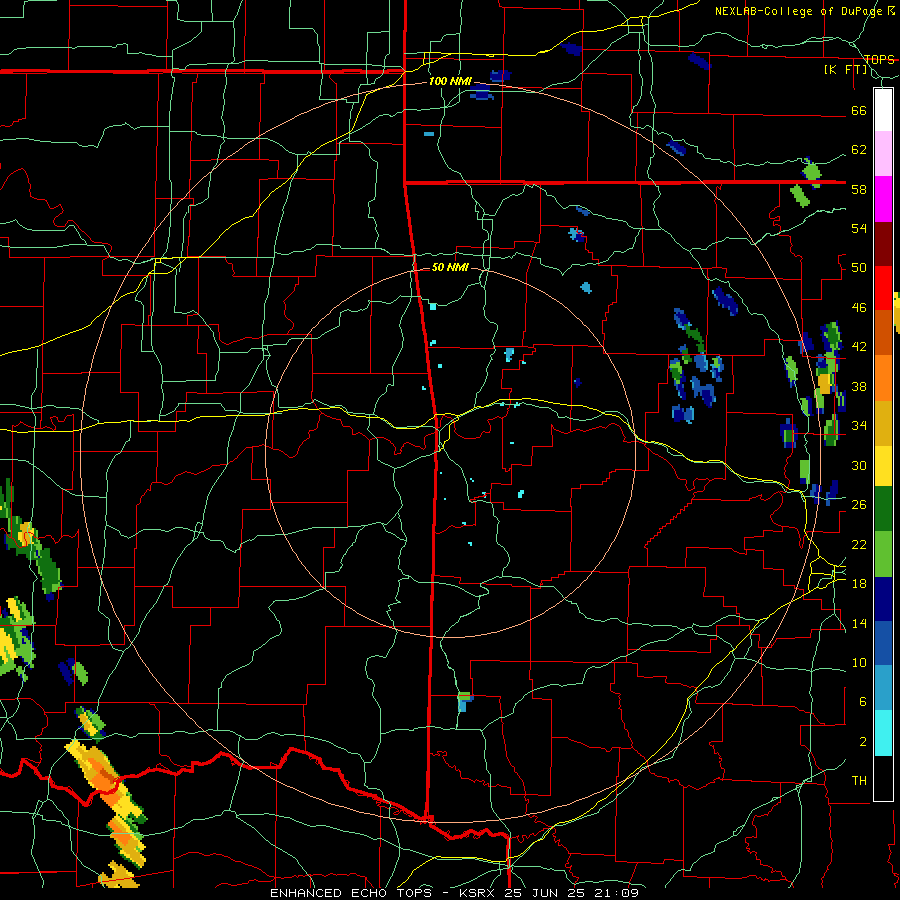The height and width of the screenshot is (900, 900).
Task: Click the 34 legend value
Action: pos(859,426)
